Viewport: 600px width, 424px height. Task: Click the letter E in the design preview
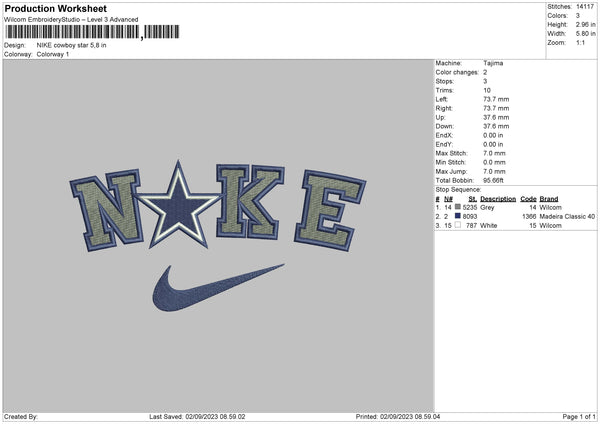coord(330,210)
